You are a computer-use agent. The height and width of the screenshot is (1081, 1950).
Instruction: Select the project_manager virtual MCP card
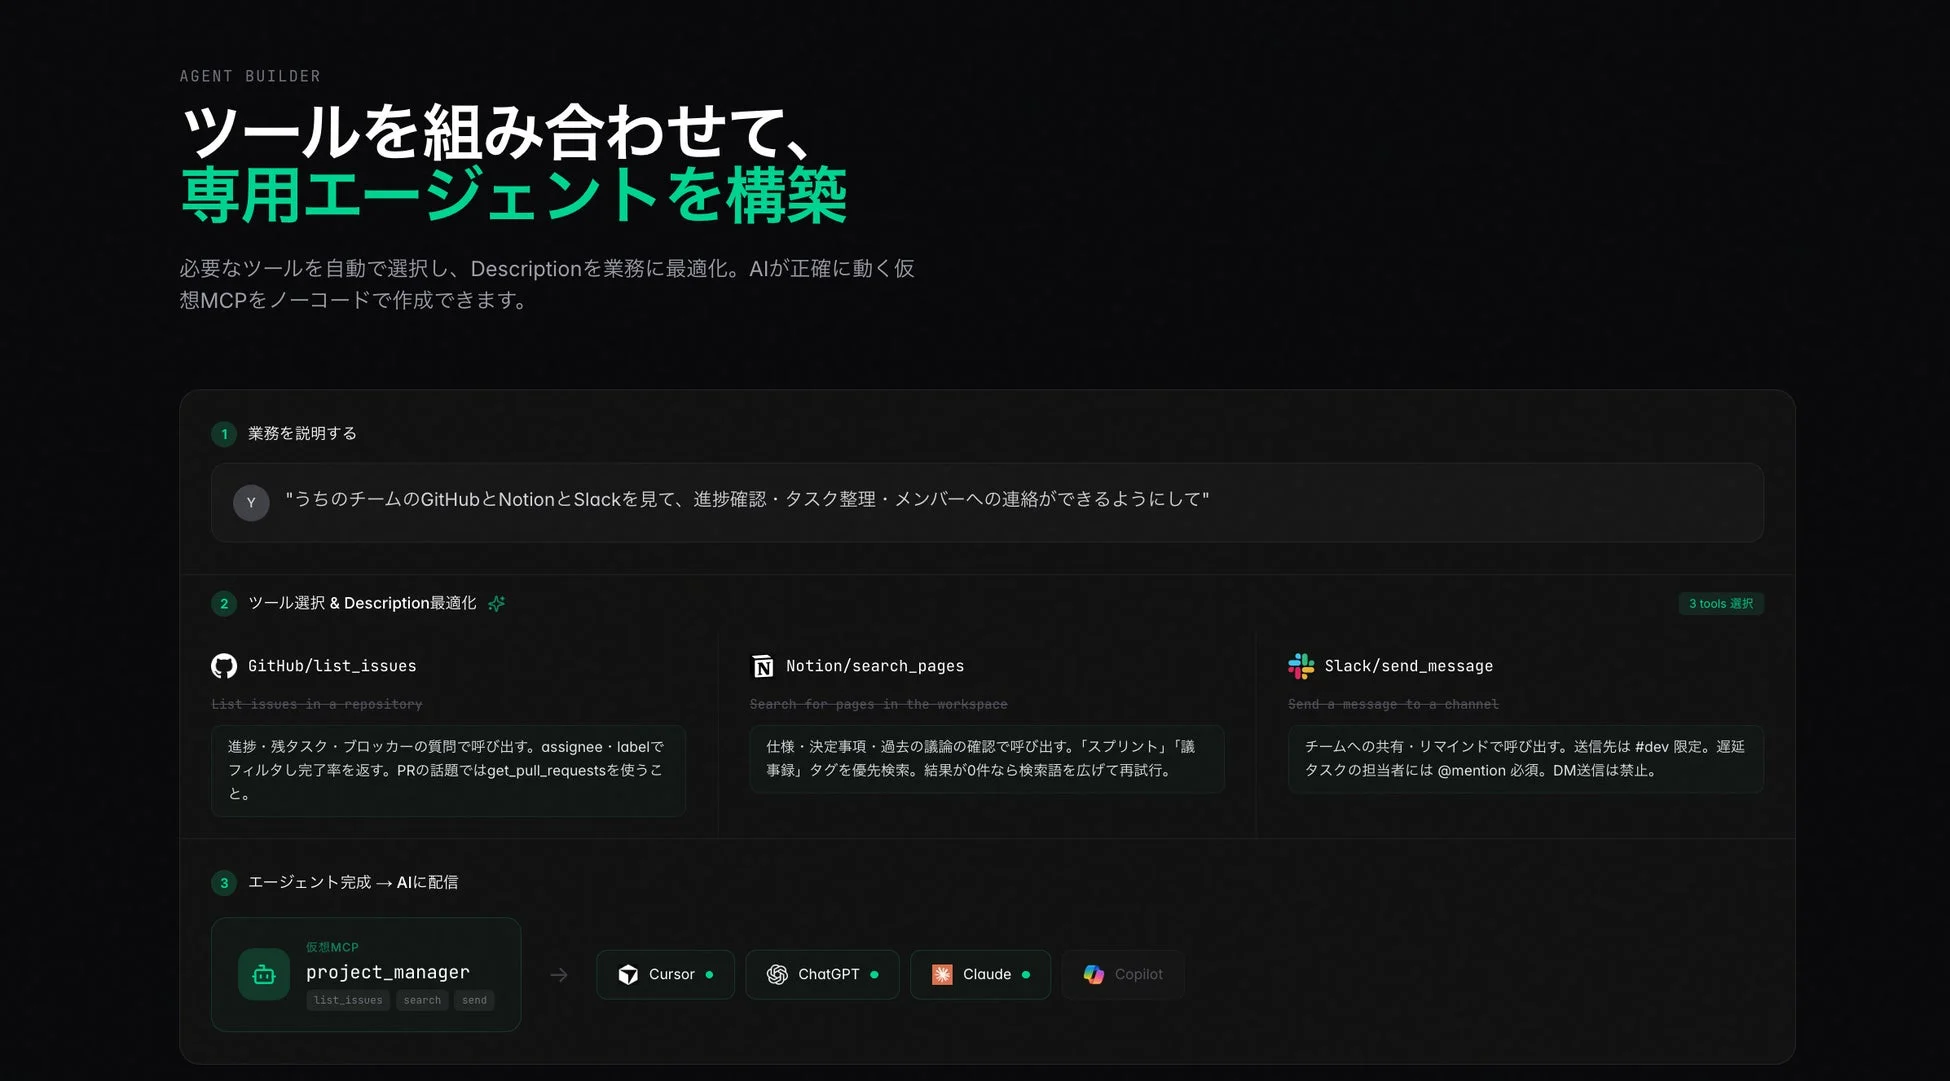coord(366,974)
